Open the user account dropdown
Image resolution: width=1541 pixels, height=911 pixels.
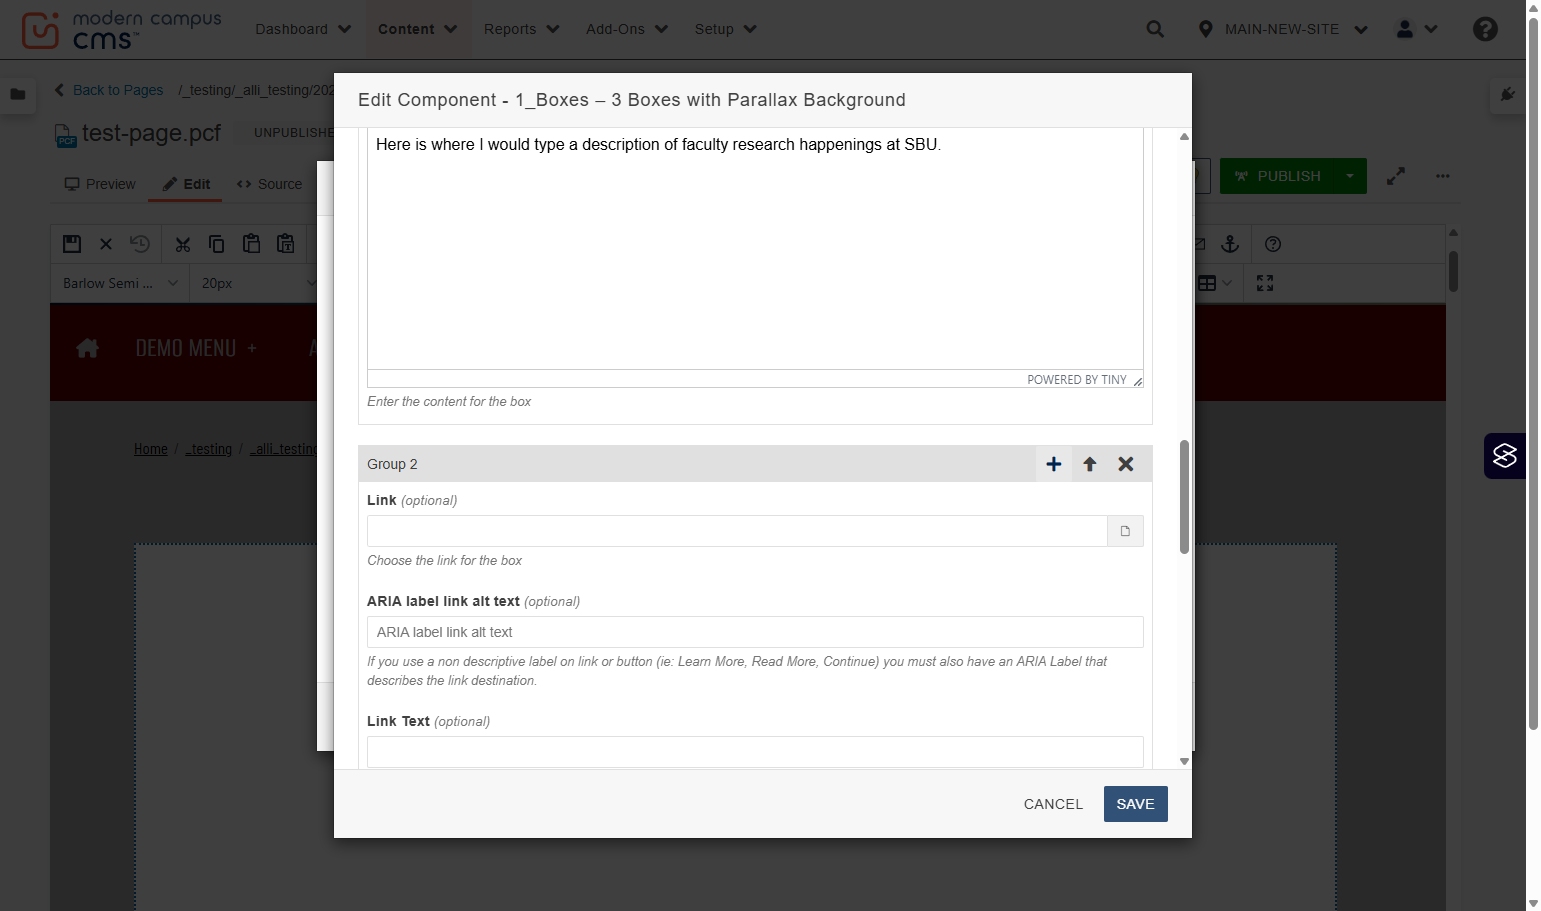1417,29
